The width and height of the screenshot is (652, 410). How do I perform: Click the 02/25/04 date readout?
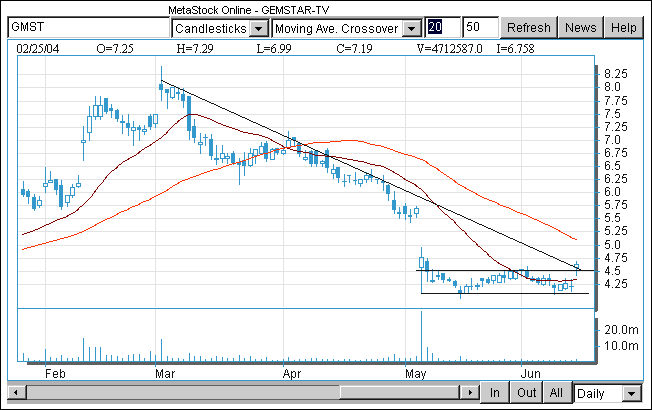tap(37, 49)
